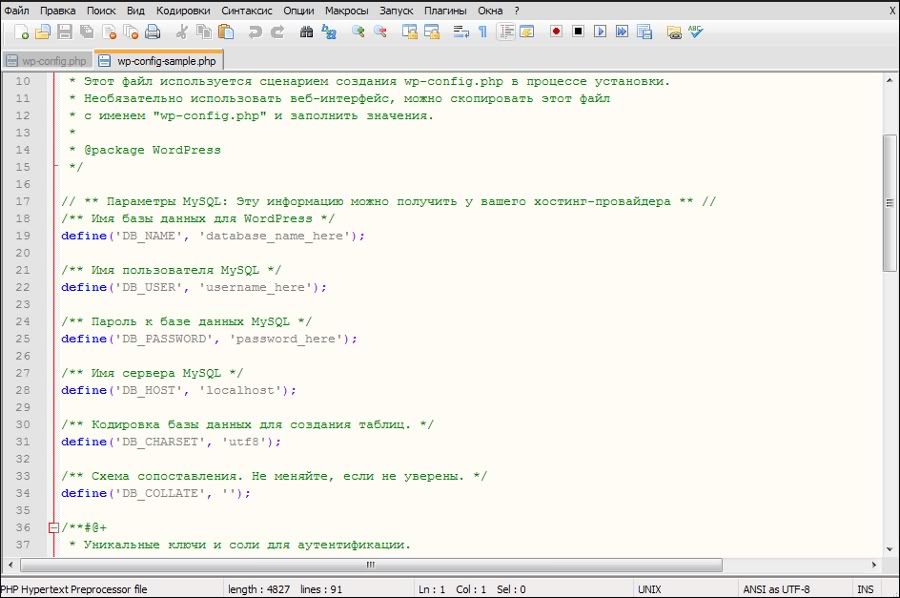Click the Redo arrow icon
The width and height of the screenshot is (900, 598).
pyautogui.click(x=277, y=32)
